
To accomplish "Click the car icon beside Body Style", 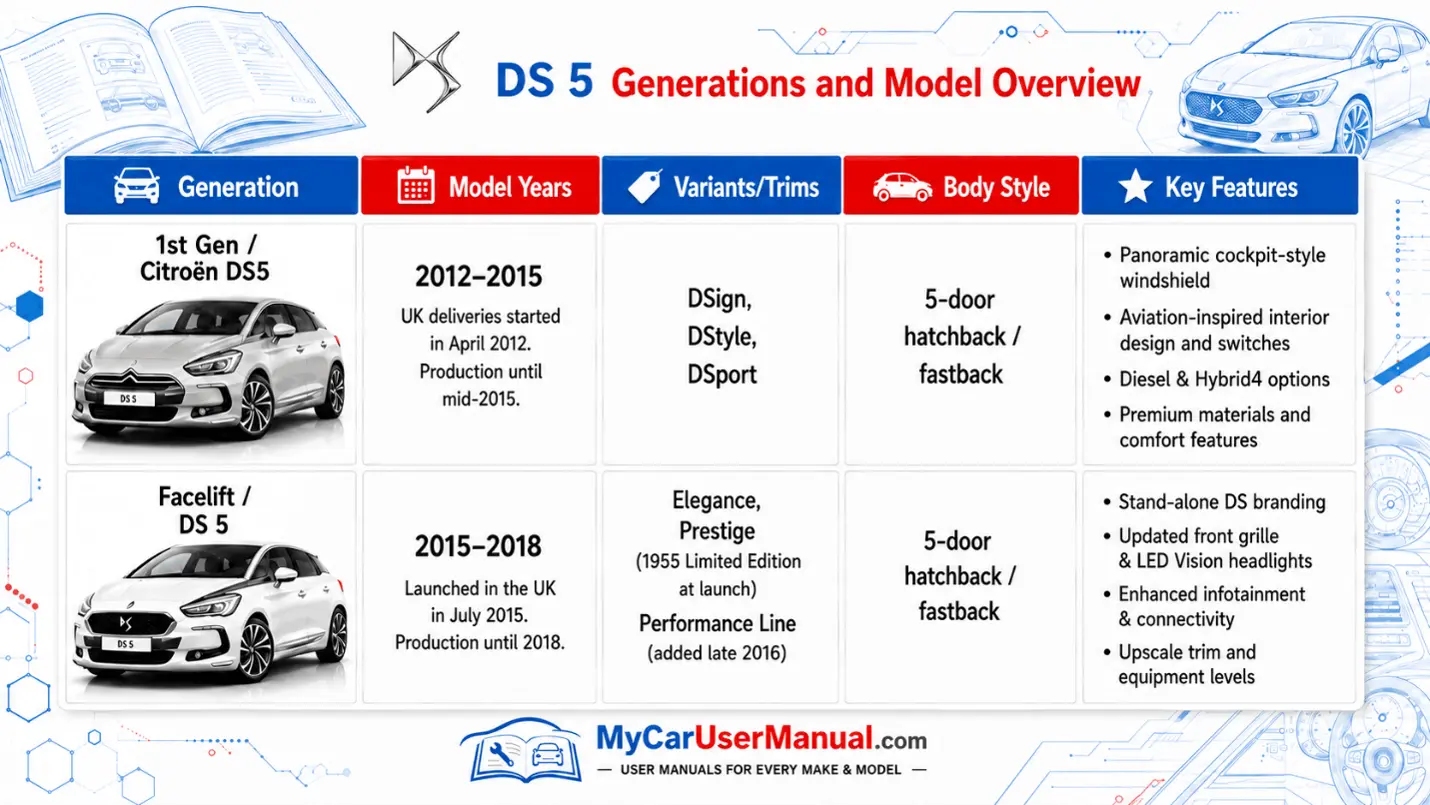I will (x=902, y=187).
